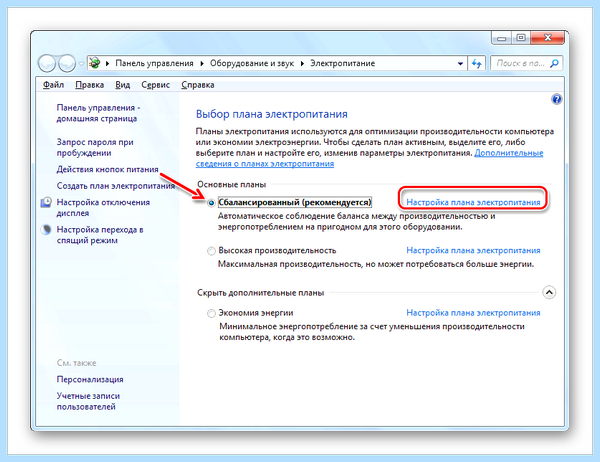The image size is (600, 462).
Task: Close the Электропитание window
Action: click(x=547, y=38)
